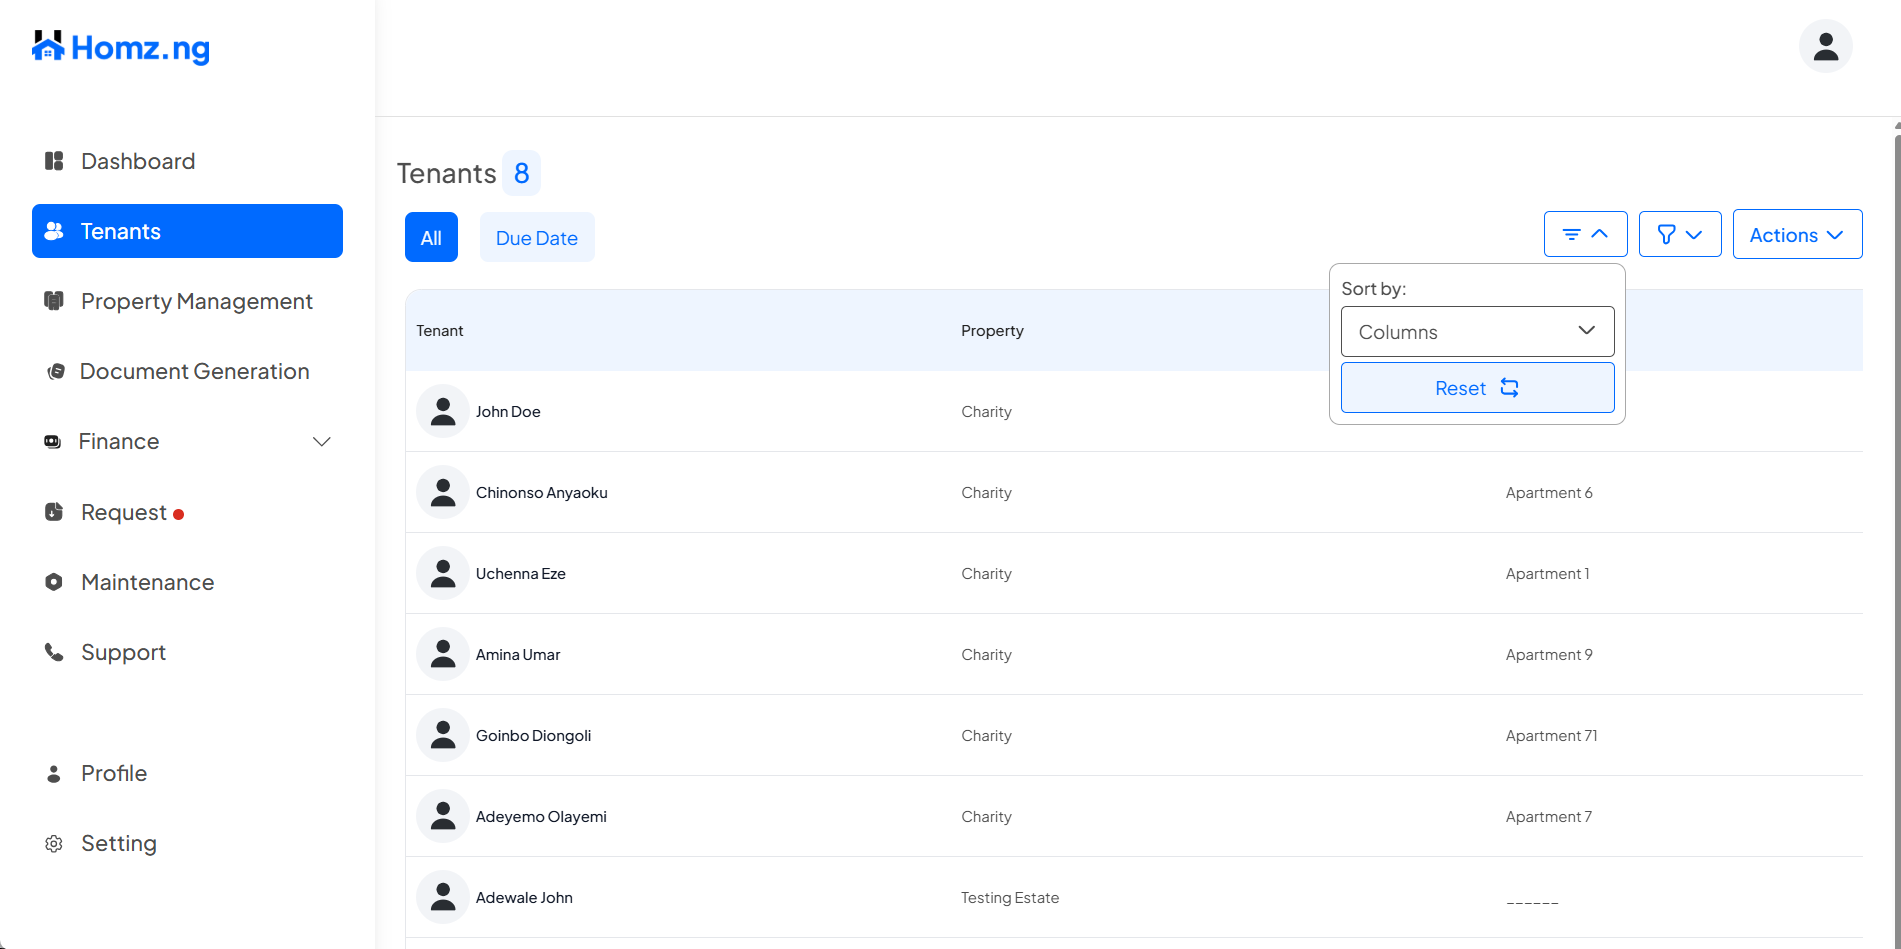Image resolution: width=1901 pixels, height=949 pixels.
Task: Click tenant name Chinonso Anyaoku
Action: pos(542,492)
